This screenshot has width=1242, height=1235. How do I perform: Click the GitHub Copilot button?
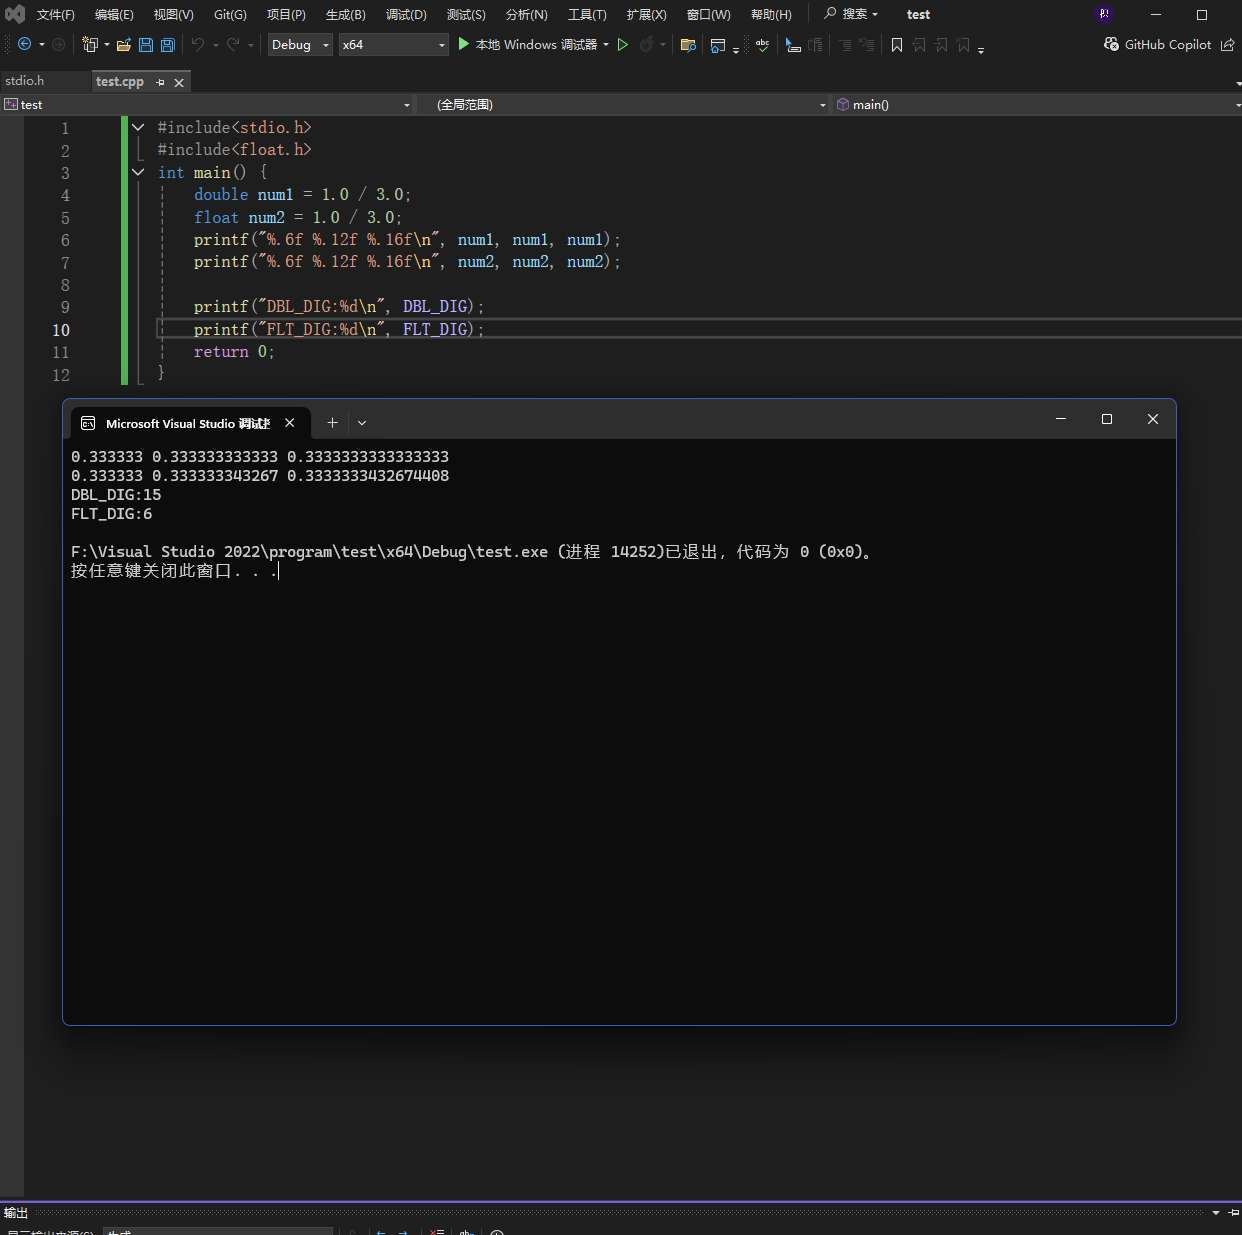[x=1157, y=44]
